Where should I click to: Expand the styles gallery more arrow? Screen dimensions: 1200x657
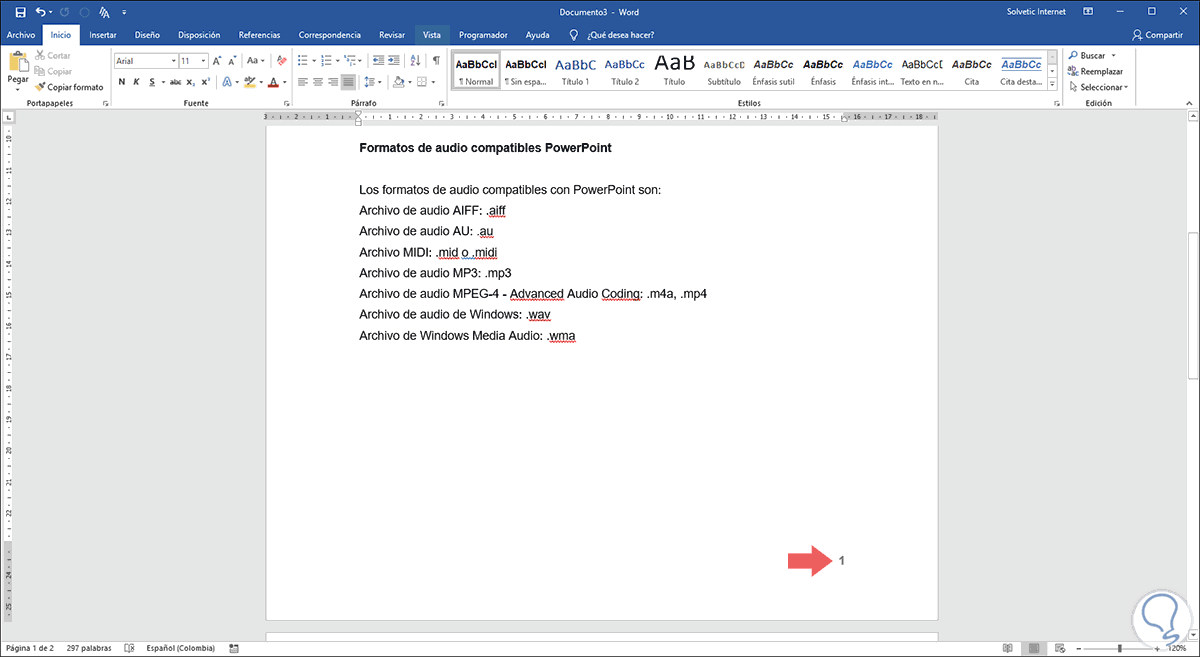pos(1054,83)
